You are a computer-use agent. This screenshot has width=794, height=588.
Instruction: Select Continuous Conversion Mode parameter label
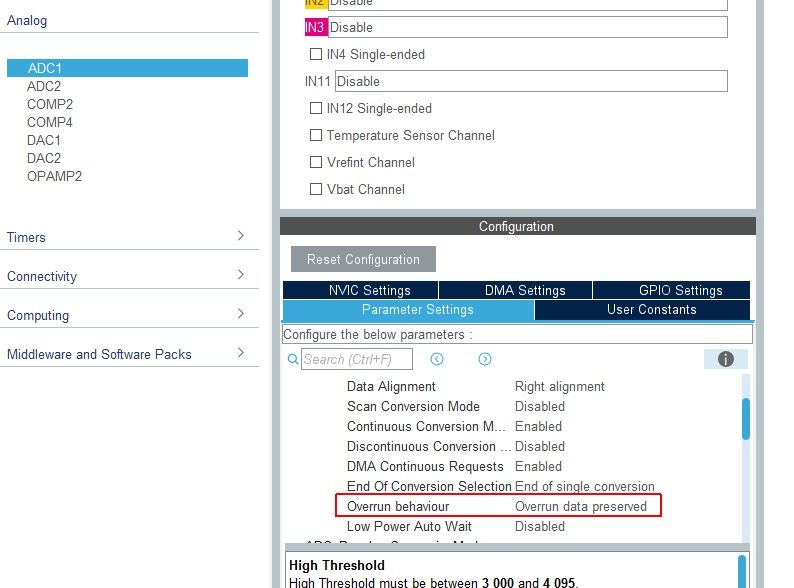click(426, 426)
